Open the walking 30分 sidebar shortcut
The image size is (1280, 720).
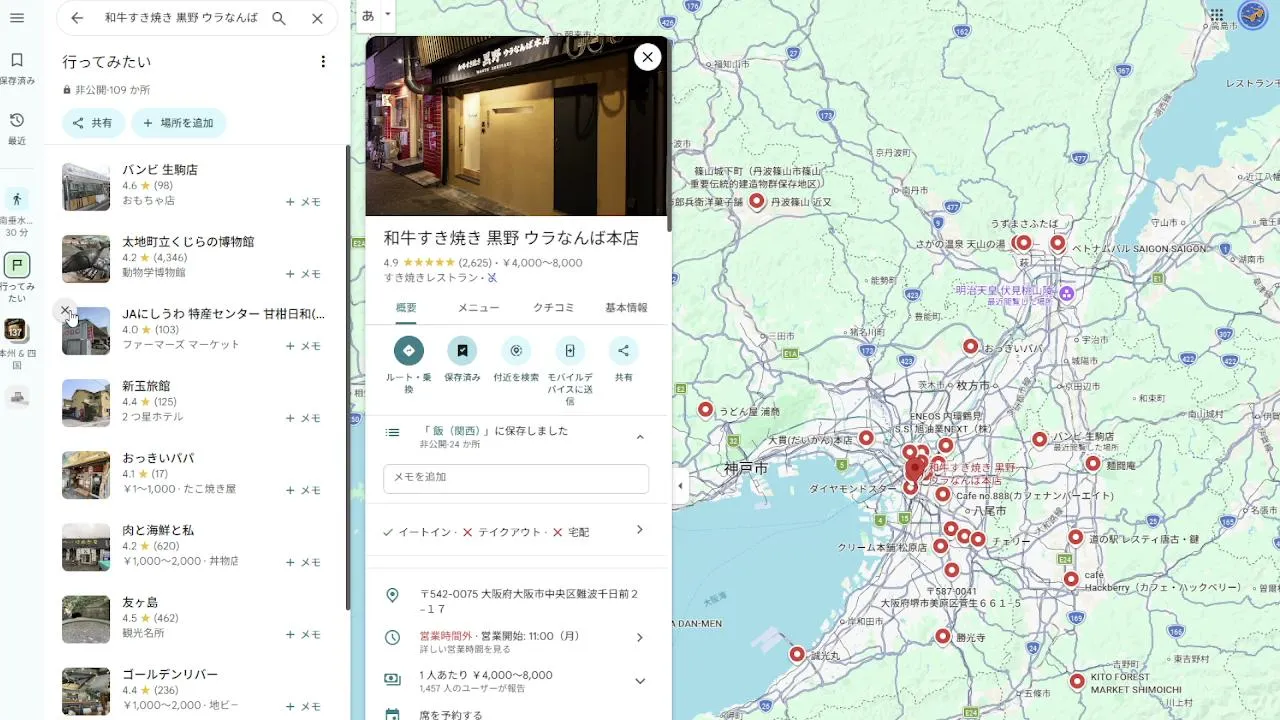17,211
